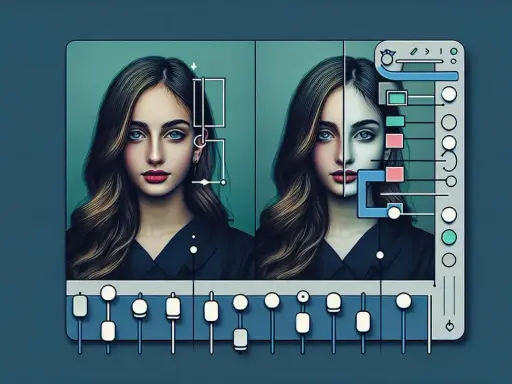Click the open half-circle arc in right column
This screenshot has width=512, height=384.
[x=450, y=161]
